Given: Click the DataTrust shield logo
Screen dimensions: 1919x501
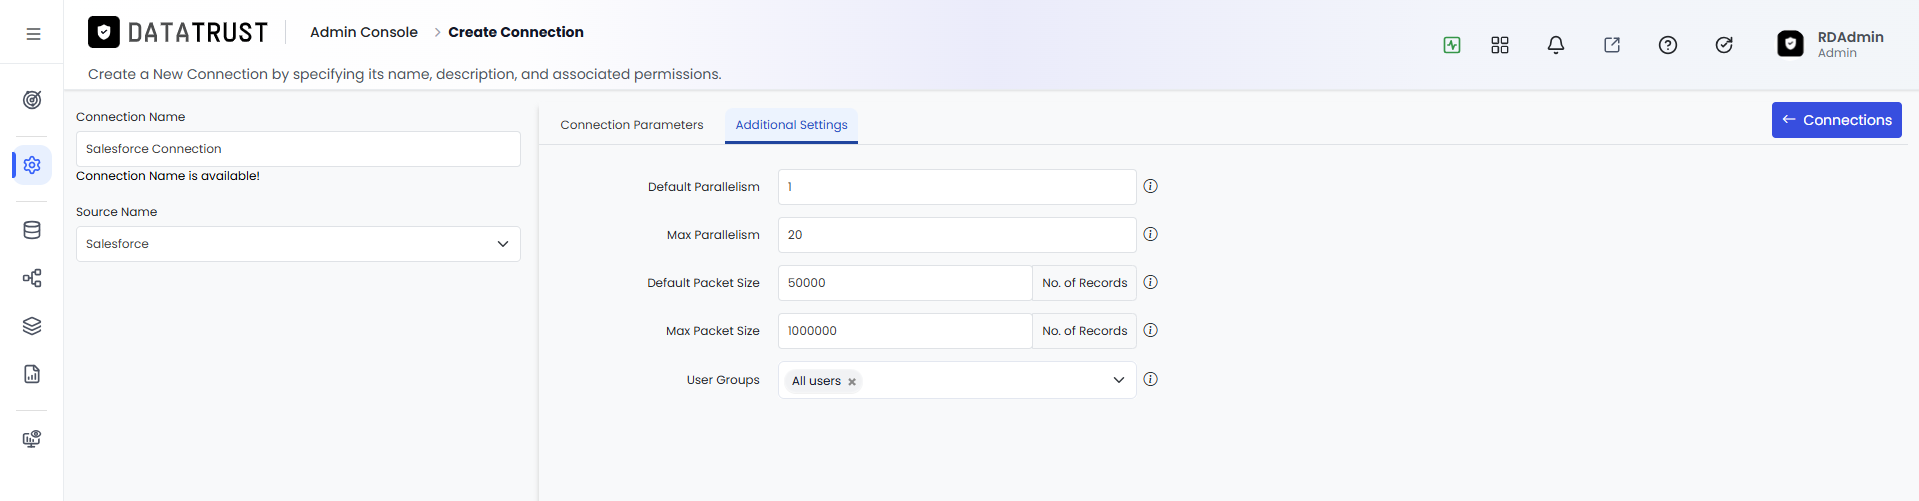Looking at the screenshot, I should coord(104,32).
